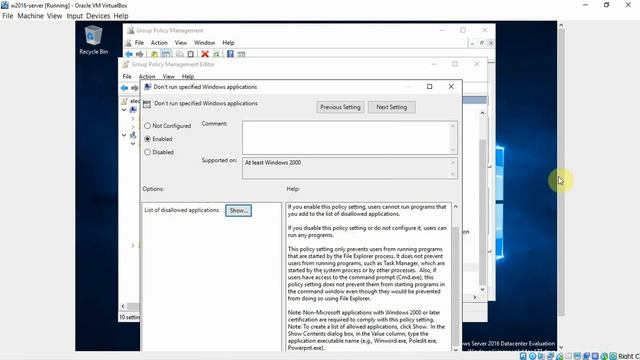Screen dimensions: 640x360
Task: Click Show... for list of disallowed applications
Action: (238, 211)
